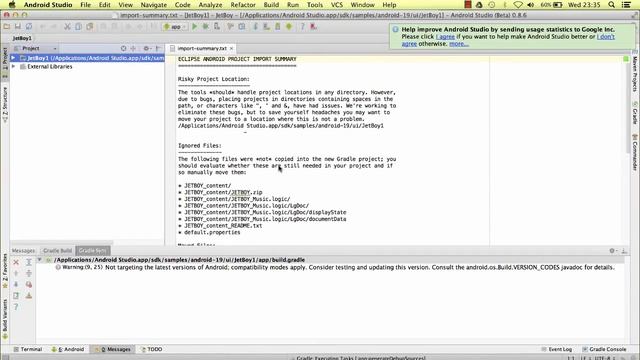Image resolution: width=640 pixels, height=360 pixels.
Task: Click the help icon in Messages panel
Action: (16, 307)
